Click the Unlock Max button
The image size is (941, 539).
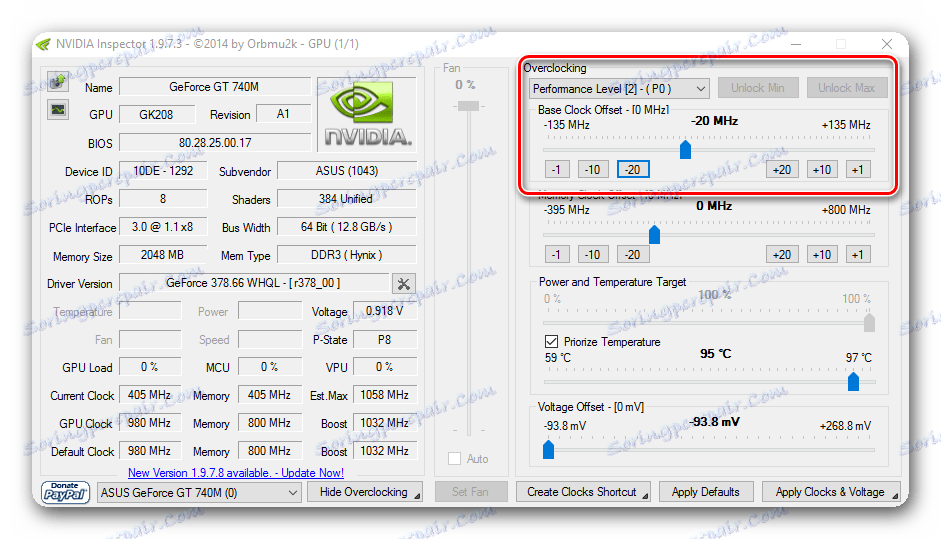846,88
